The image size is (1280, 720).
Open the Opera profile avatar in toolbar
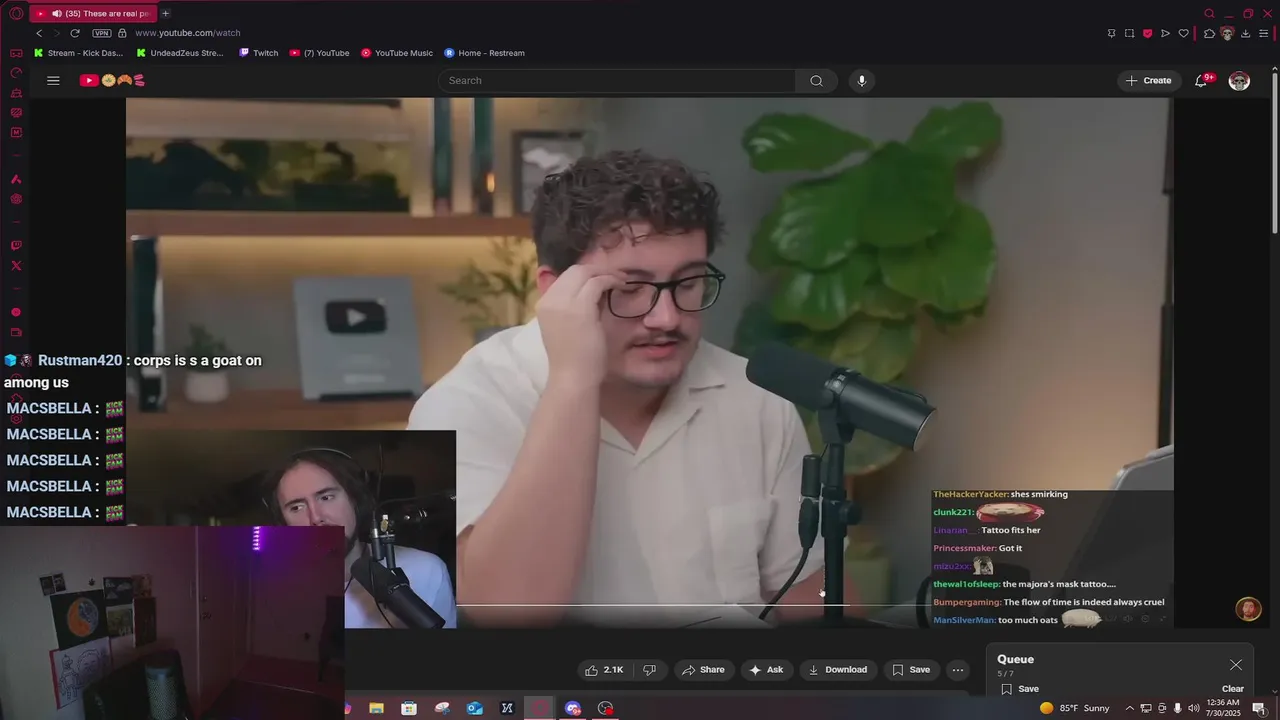point(1227,33)
